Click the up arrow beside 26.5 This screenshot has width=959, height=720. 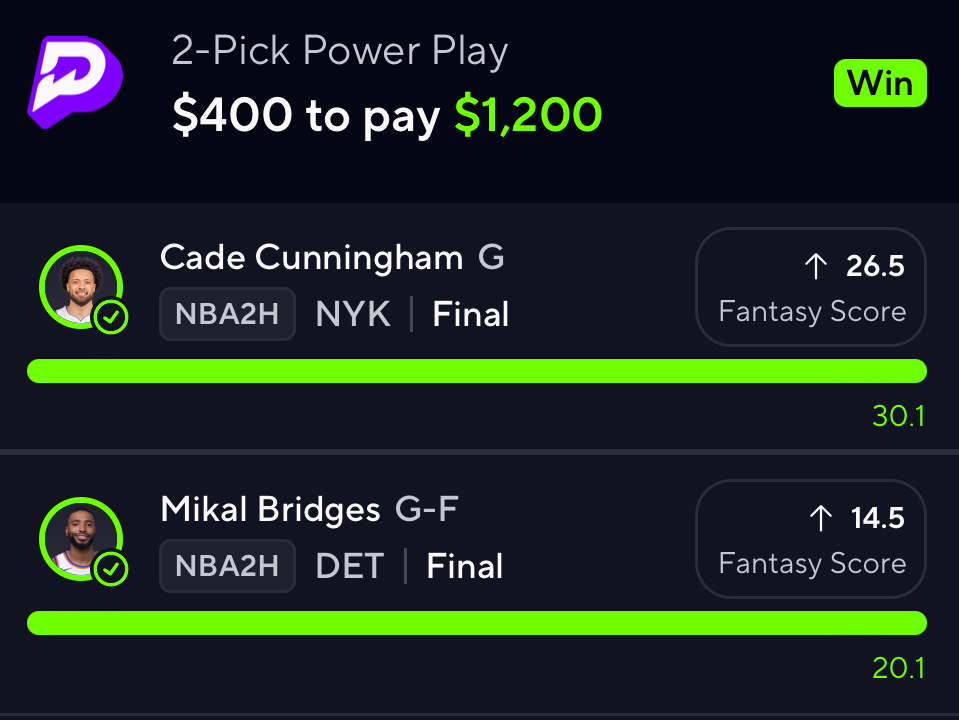816,266
